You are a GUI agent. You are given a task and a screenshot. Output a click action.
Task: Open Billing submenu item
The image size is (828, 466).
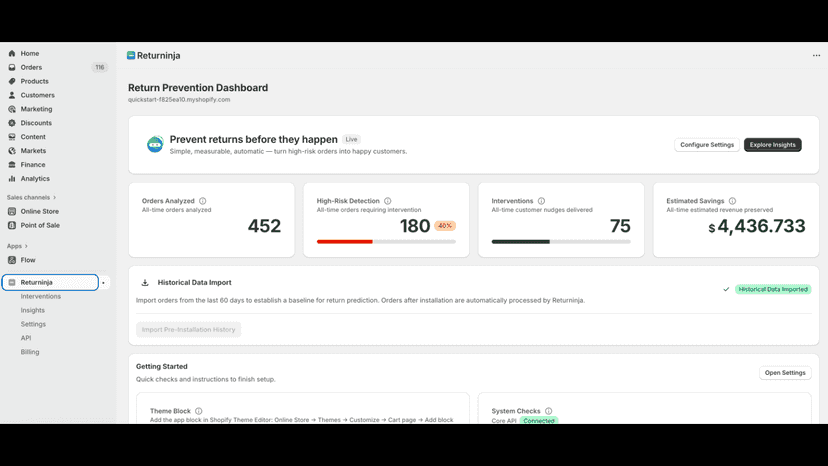tap(30, 352)
